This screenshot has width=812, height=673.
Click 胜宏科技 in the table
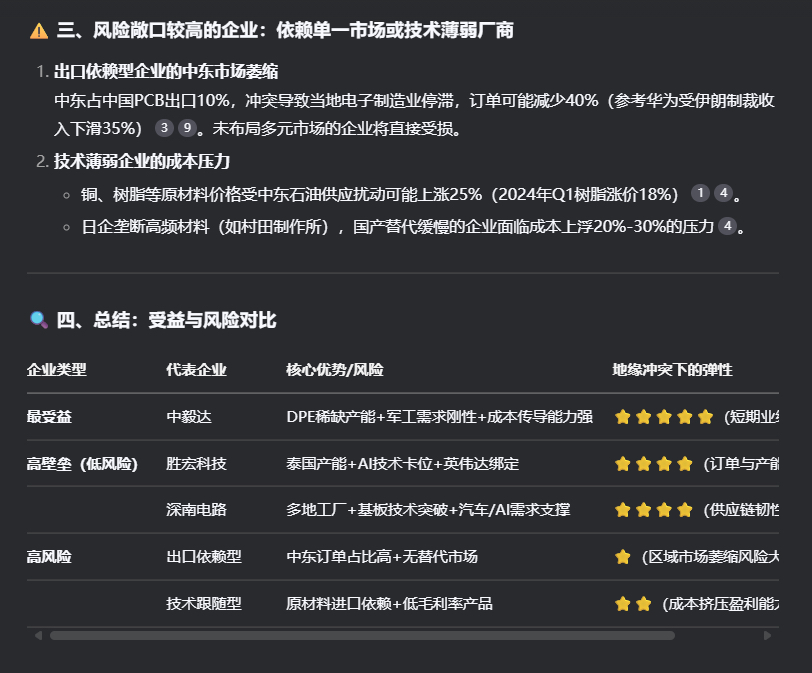coord(196,463)
